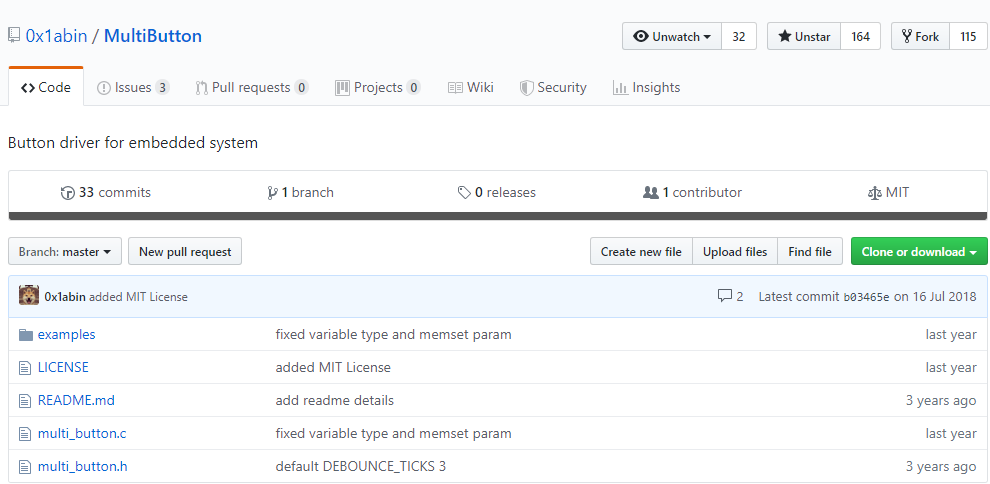Screen dimensions: 990x484
Task: Click the comments speech bubble icon
Action: tap(725, 297)
